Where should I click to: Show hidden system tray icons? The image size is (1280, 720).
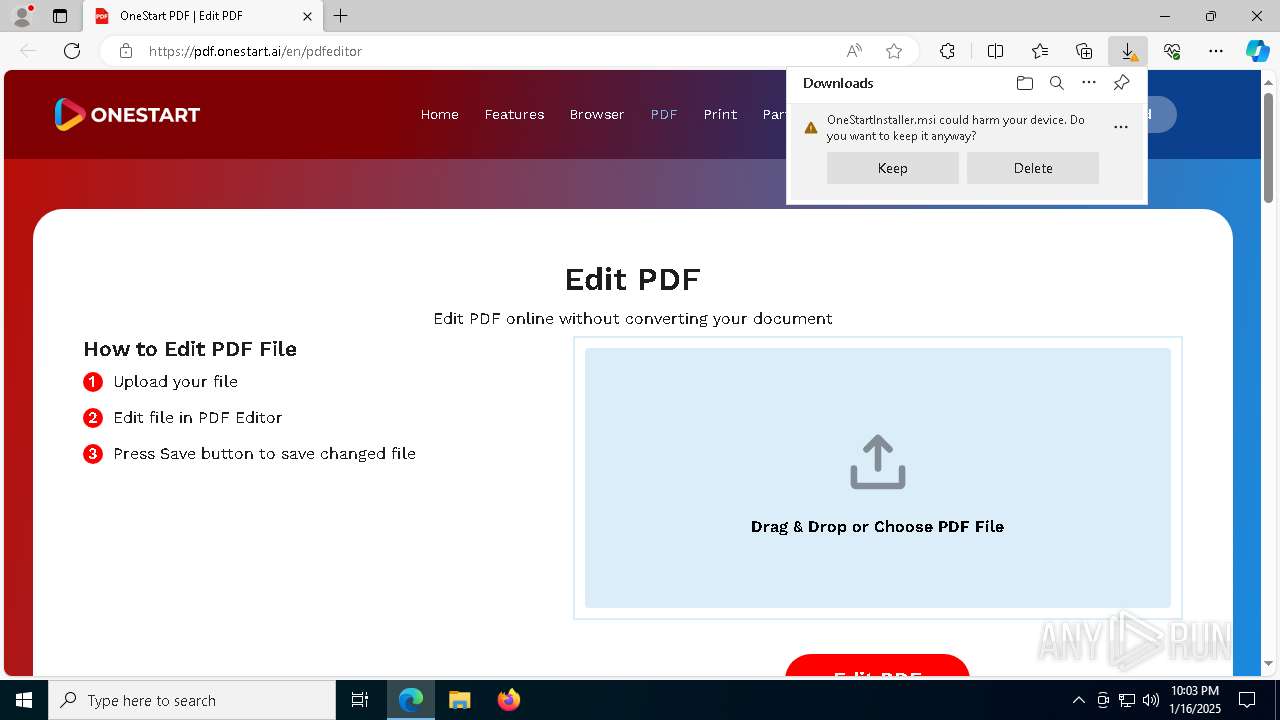(1078, 700)
